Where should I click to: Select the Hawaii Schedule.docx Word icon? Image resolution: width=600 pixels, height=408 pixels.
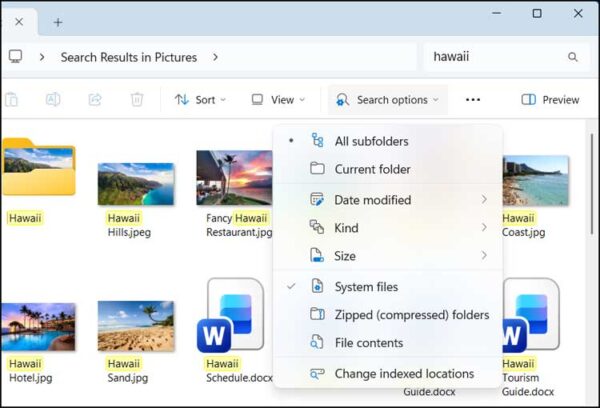(231, 315)
